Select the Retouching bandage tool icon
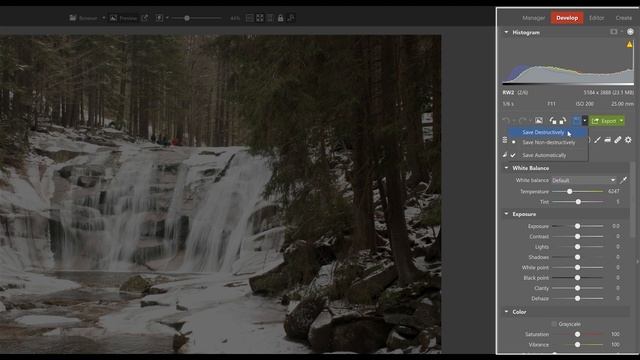 pos(618,140)
